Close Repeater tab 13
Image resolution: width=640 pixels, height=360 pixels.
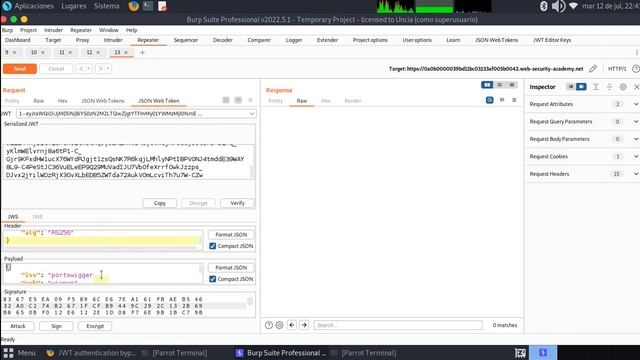(x=126, y=52)
